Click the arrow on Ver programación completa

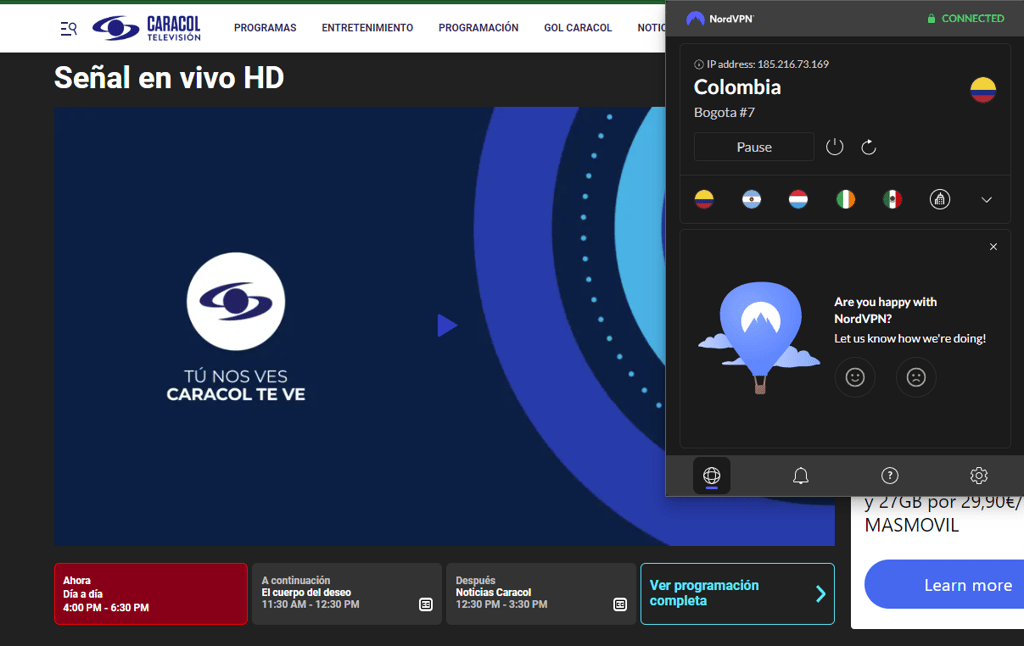pos(821,594)
